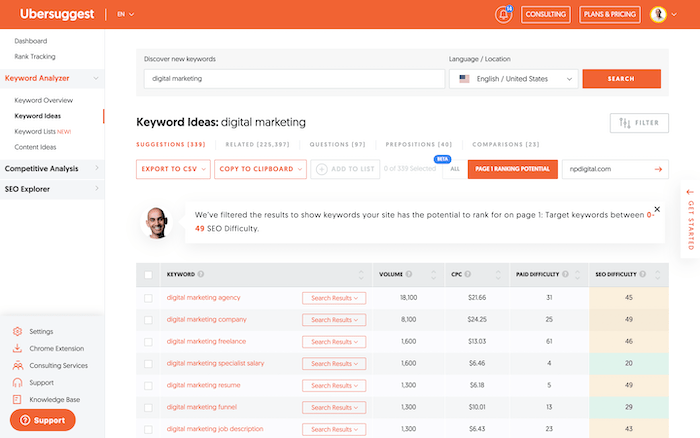Click the Plans & Pricing button
Image resolution: width=700 pixels, height=438 pixels.
(610, 14)
